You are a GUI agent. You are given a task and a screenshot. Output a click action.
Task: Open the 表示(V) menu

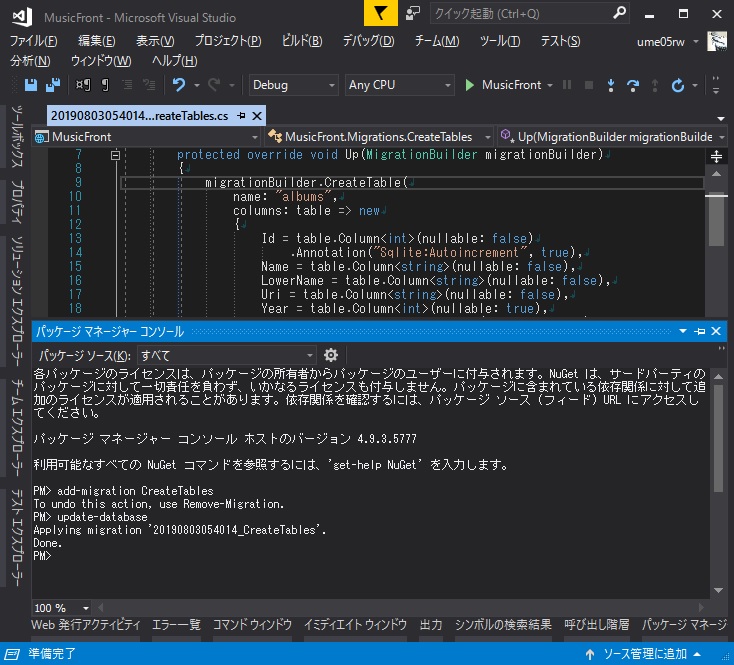point(155,41)
